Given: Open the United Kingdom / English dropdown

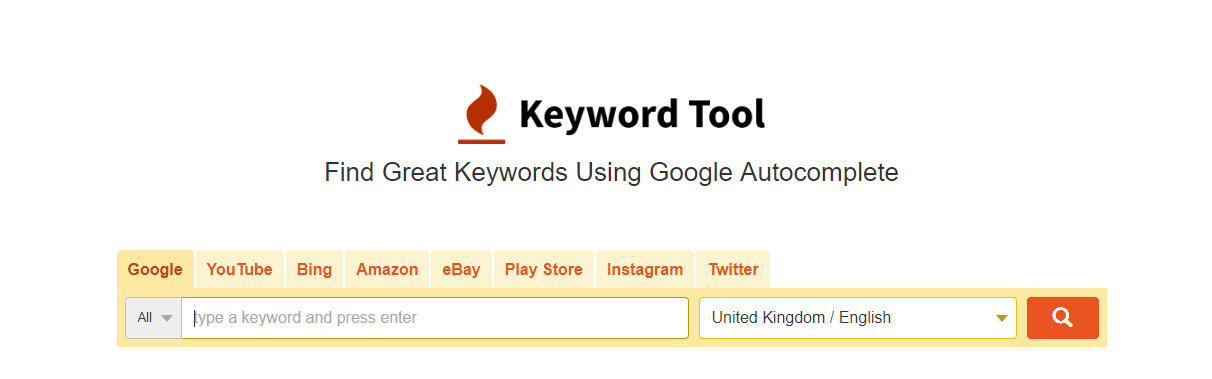Looking at the screenshot, I should (858, 318).
